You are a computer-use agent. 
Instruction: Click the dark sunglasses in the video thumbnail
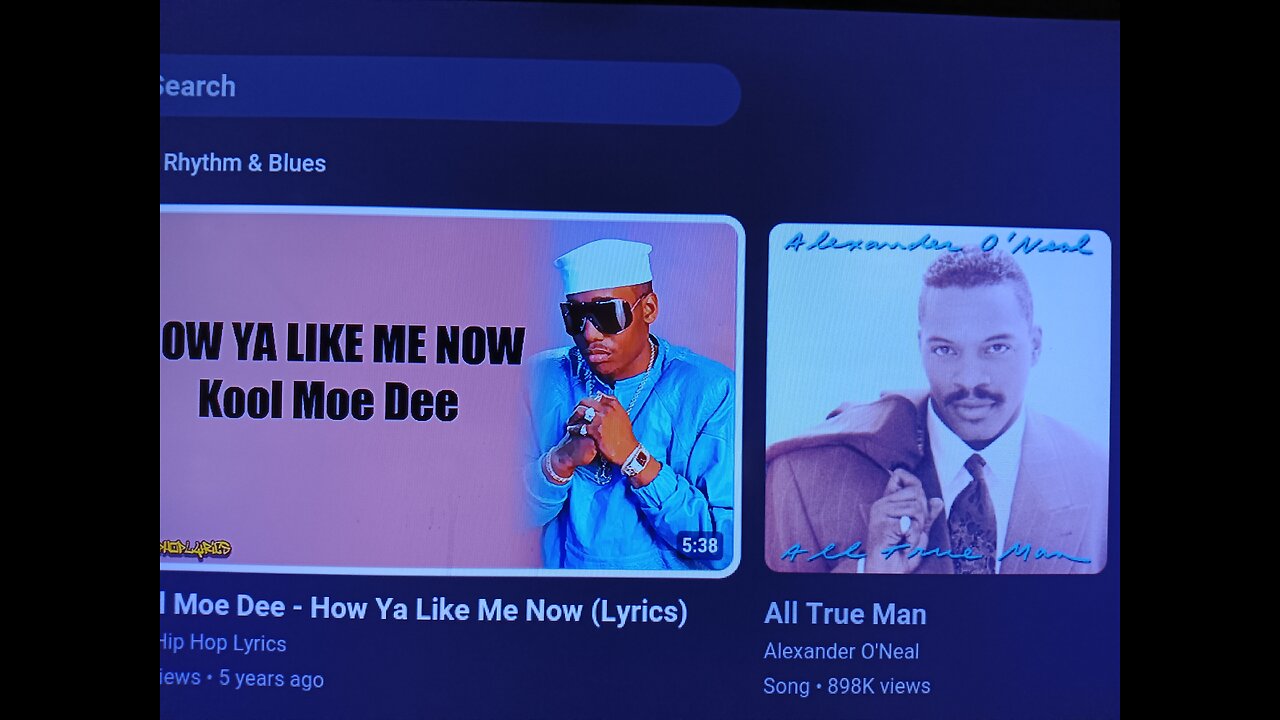tap(600, 314)
